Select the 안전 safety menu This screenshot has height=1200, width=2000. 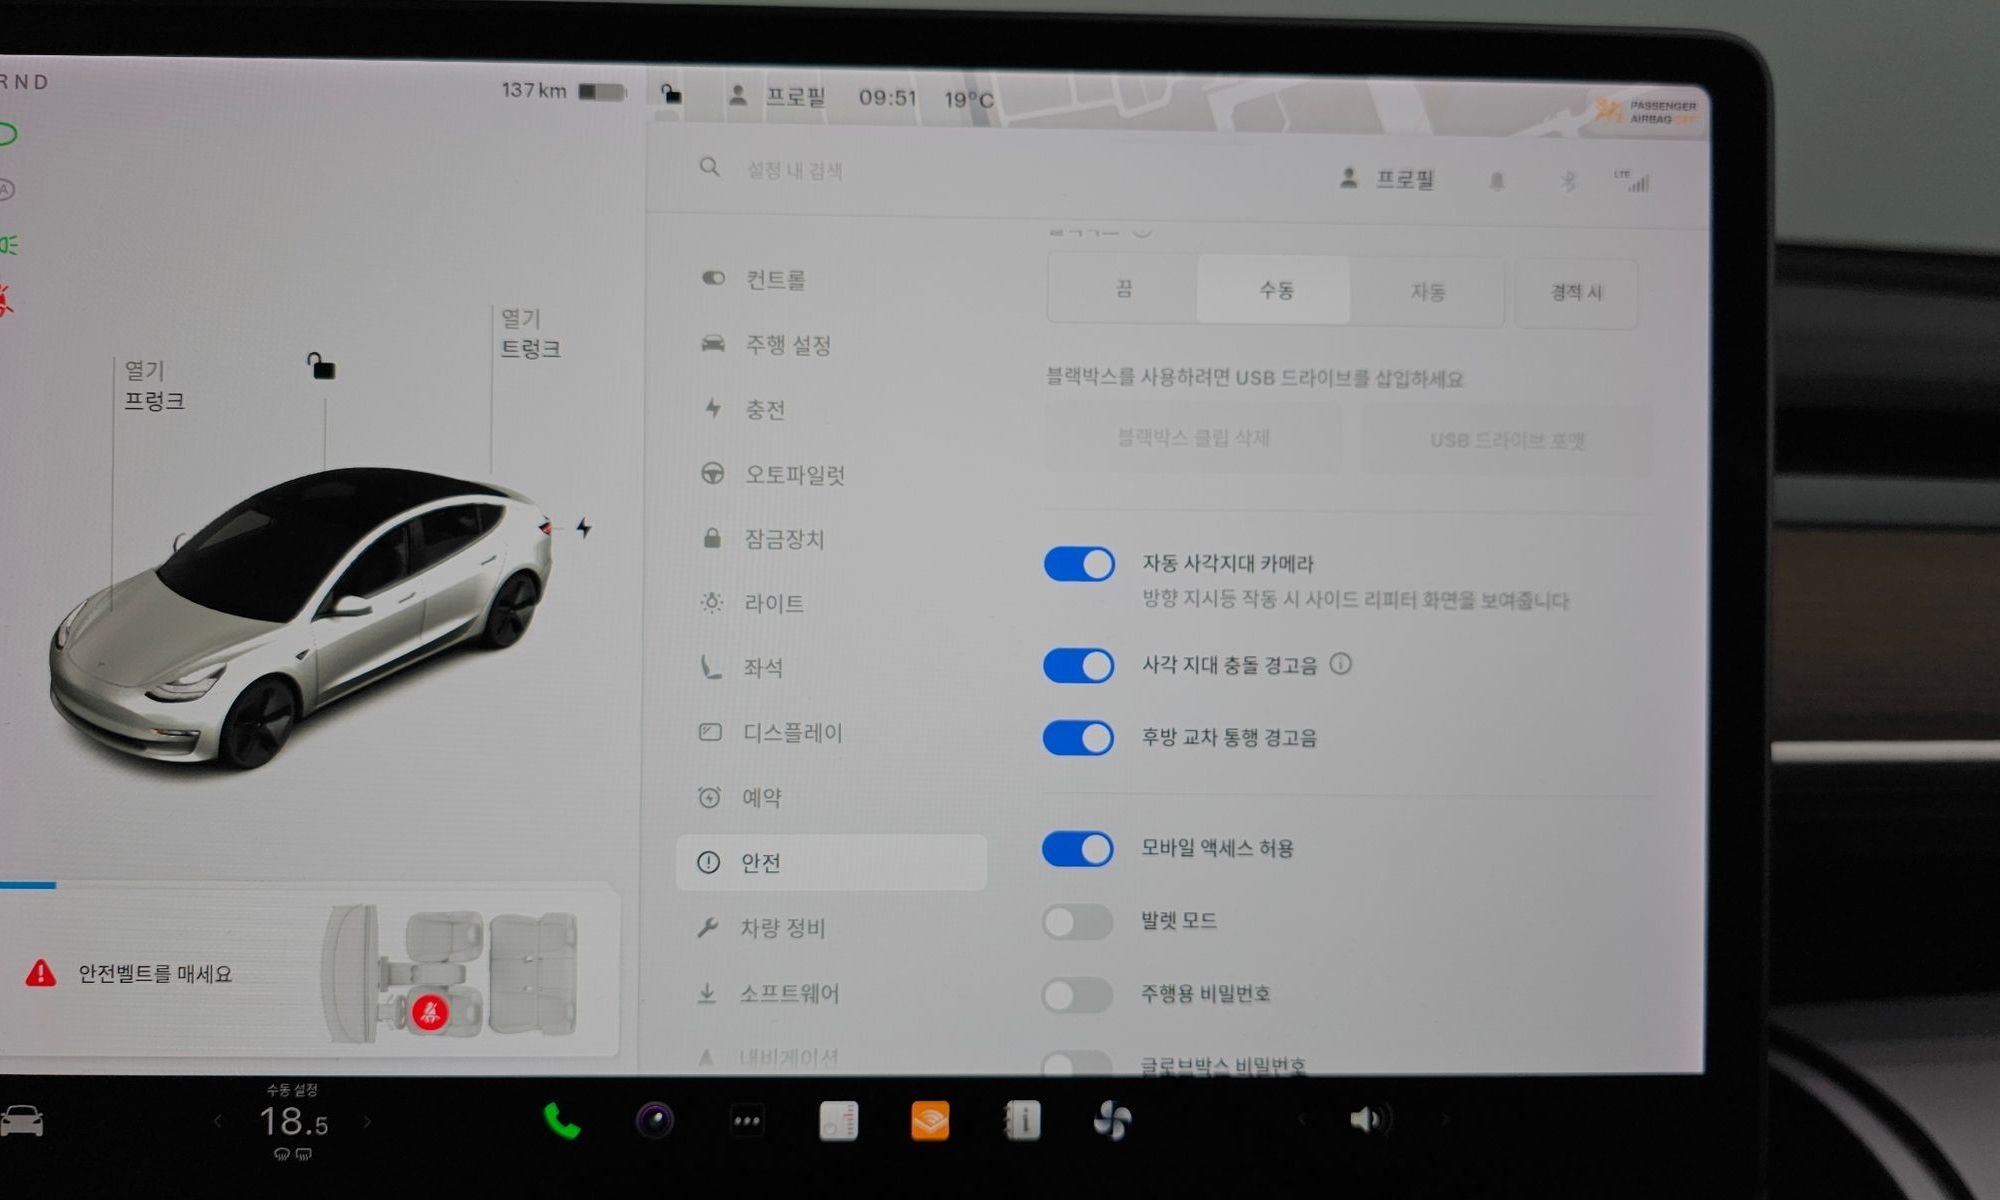point(831,862)
